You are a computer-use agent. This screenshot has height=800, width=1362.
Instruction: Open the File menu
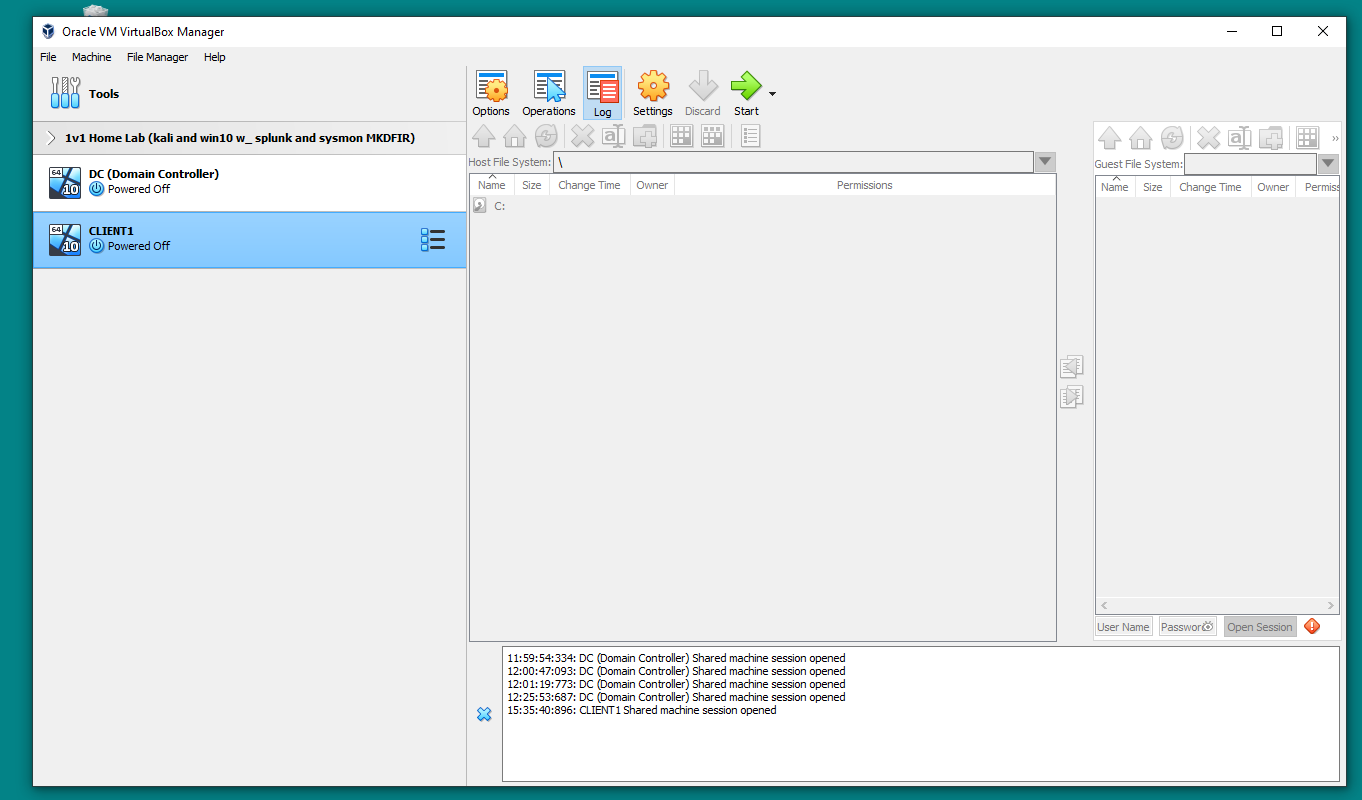pos(48,57)
